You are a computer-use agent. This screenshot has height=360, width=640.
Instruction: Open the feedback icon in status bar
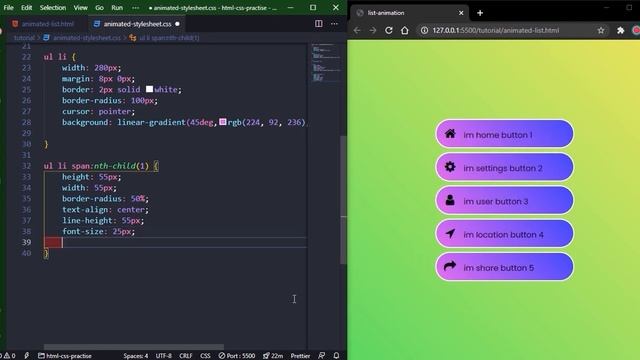[x=322, y=356]
